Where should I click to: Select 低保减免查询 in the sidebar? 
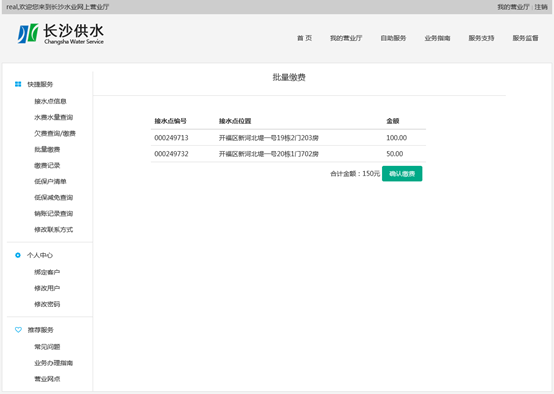click(53, 198)
